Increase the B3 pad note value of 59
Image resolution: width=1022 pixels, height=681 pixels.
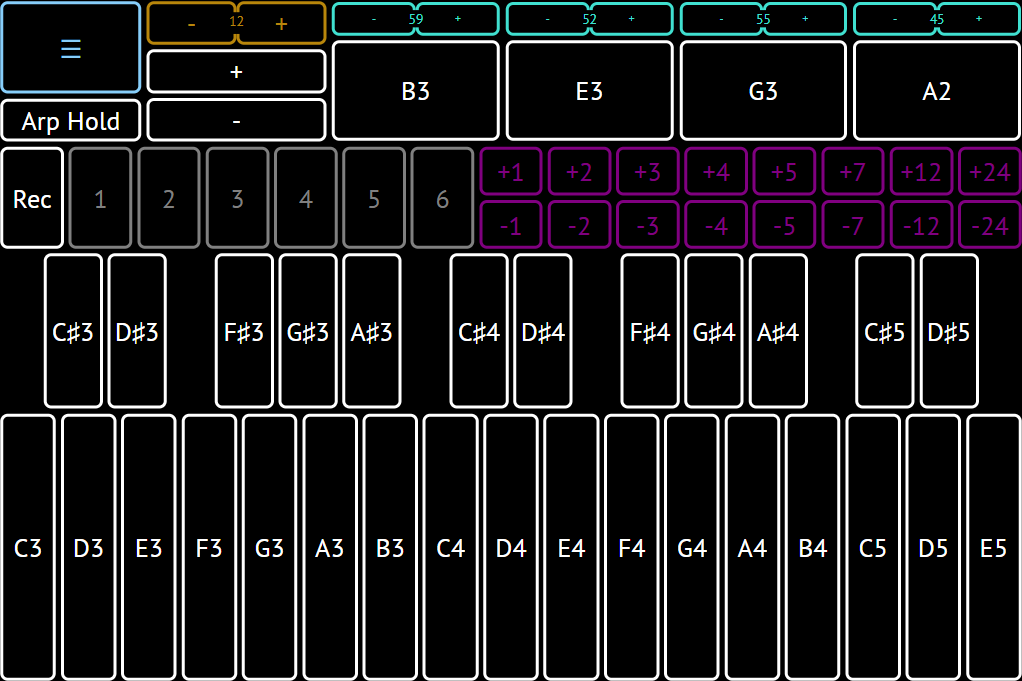tap(458, 19)
